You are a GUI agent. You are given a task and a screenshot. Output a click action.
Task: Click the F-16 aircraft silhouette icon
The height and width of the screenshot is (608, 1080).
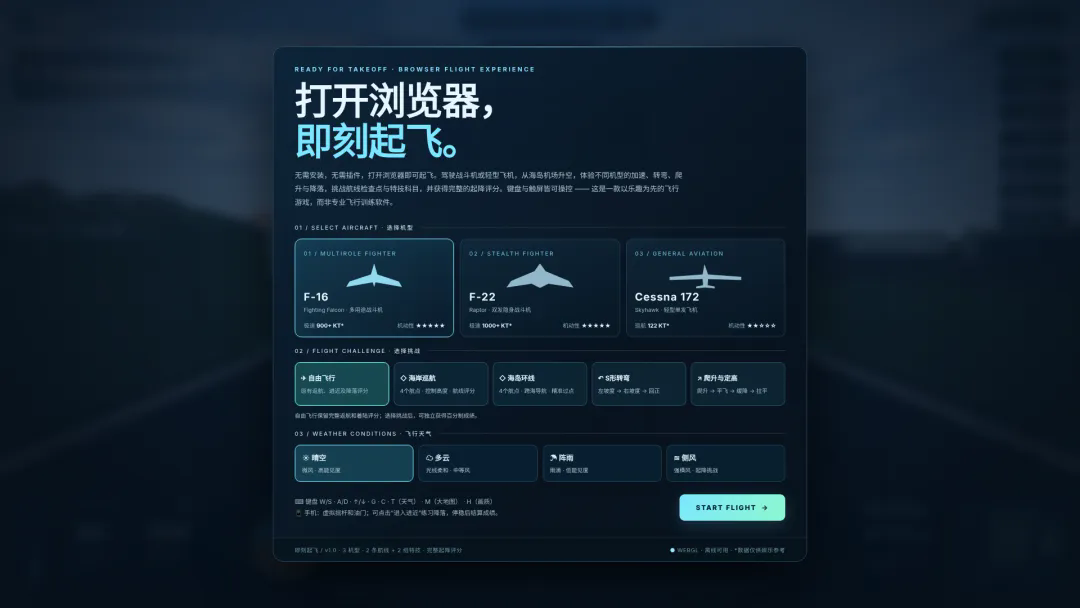tap(374, 277)
